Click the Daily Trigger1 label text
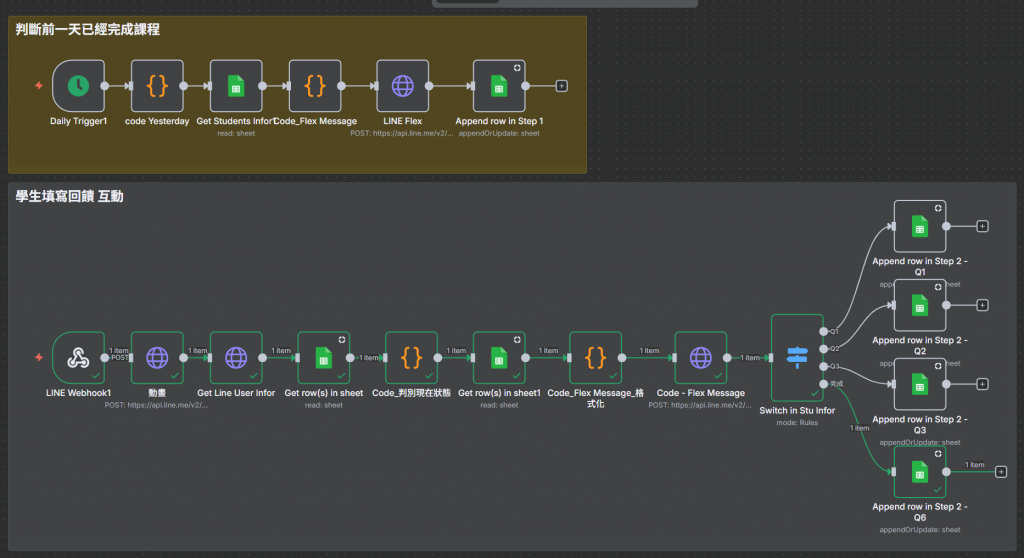Image resolution: width=1024 pixels, height=558 pixels. [x=78, y=121]
